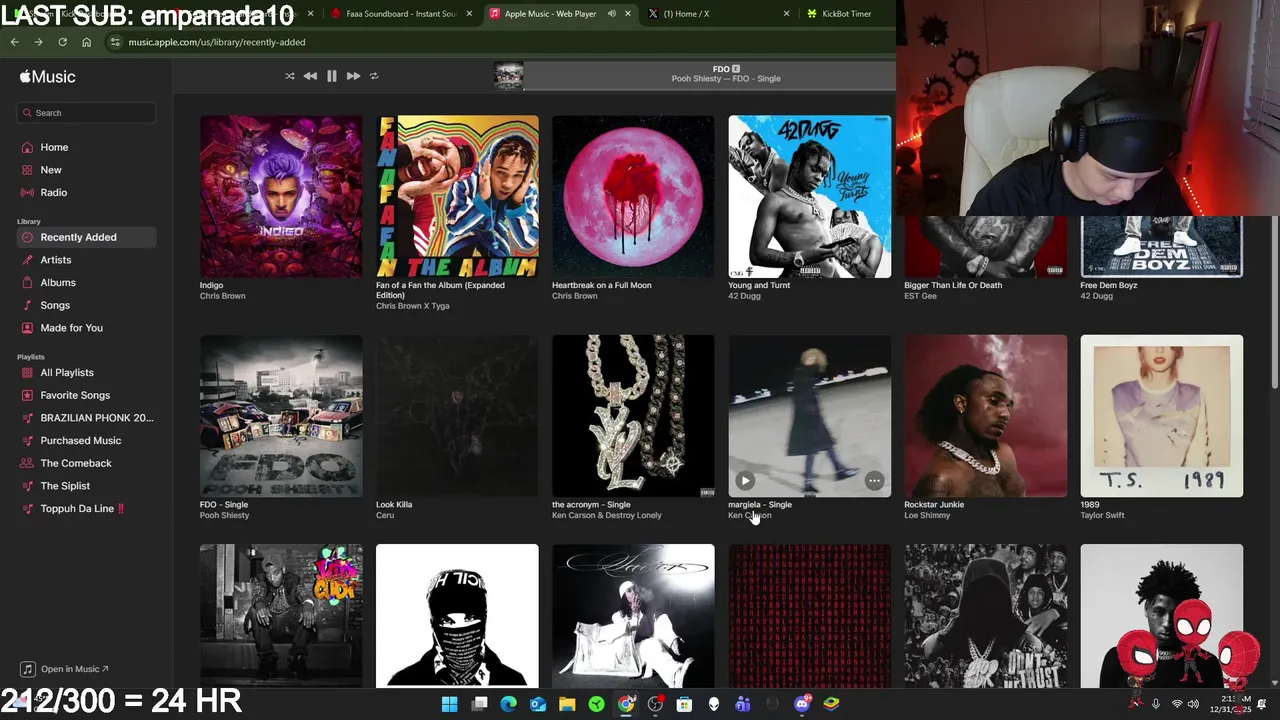Open Young and Turnt album cover
This screenshot has width=1280, height=720.
(x=809, y=196)
